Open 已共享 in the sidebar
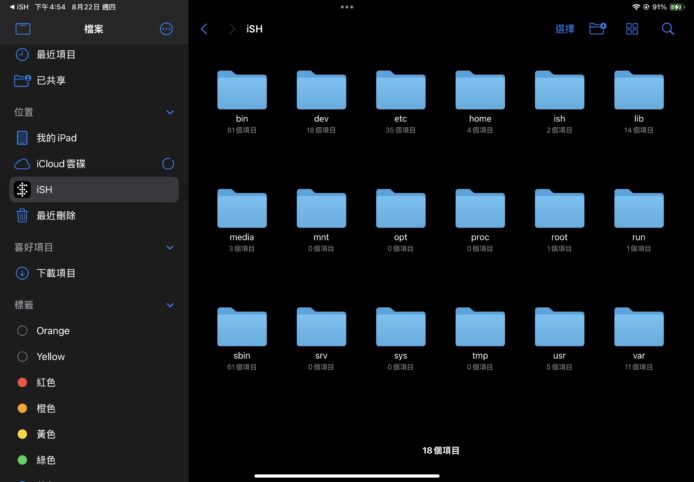The height and width of the screenshot is (482, 694). point(51,80)
